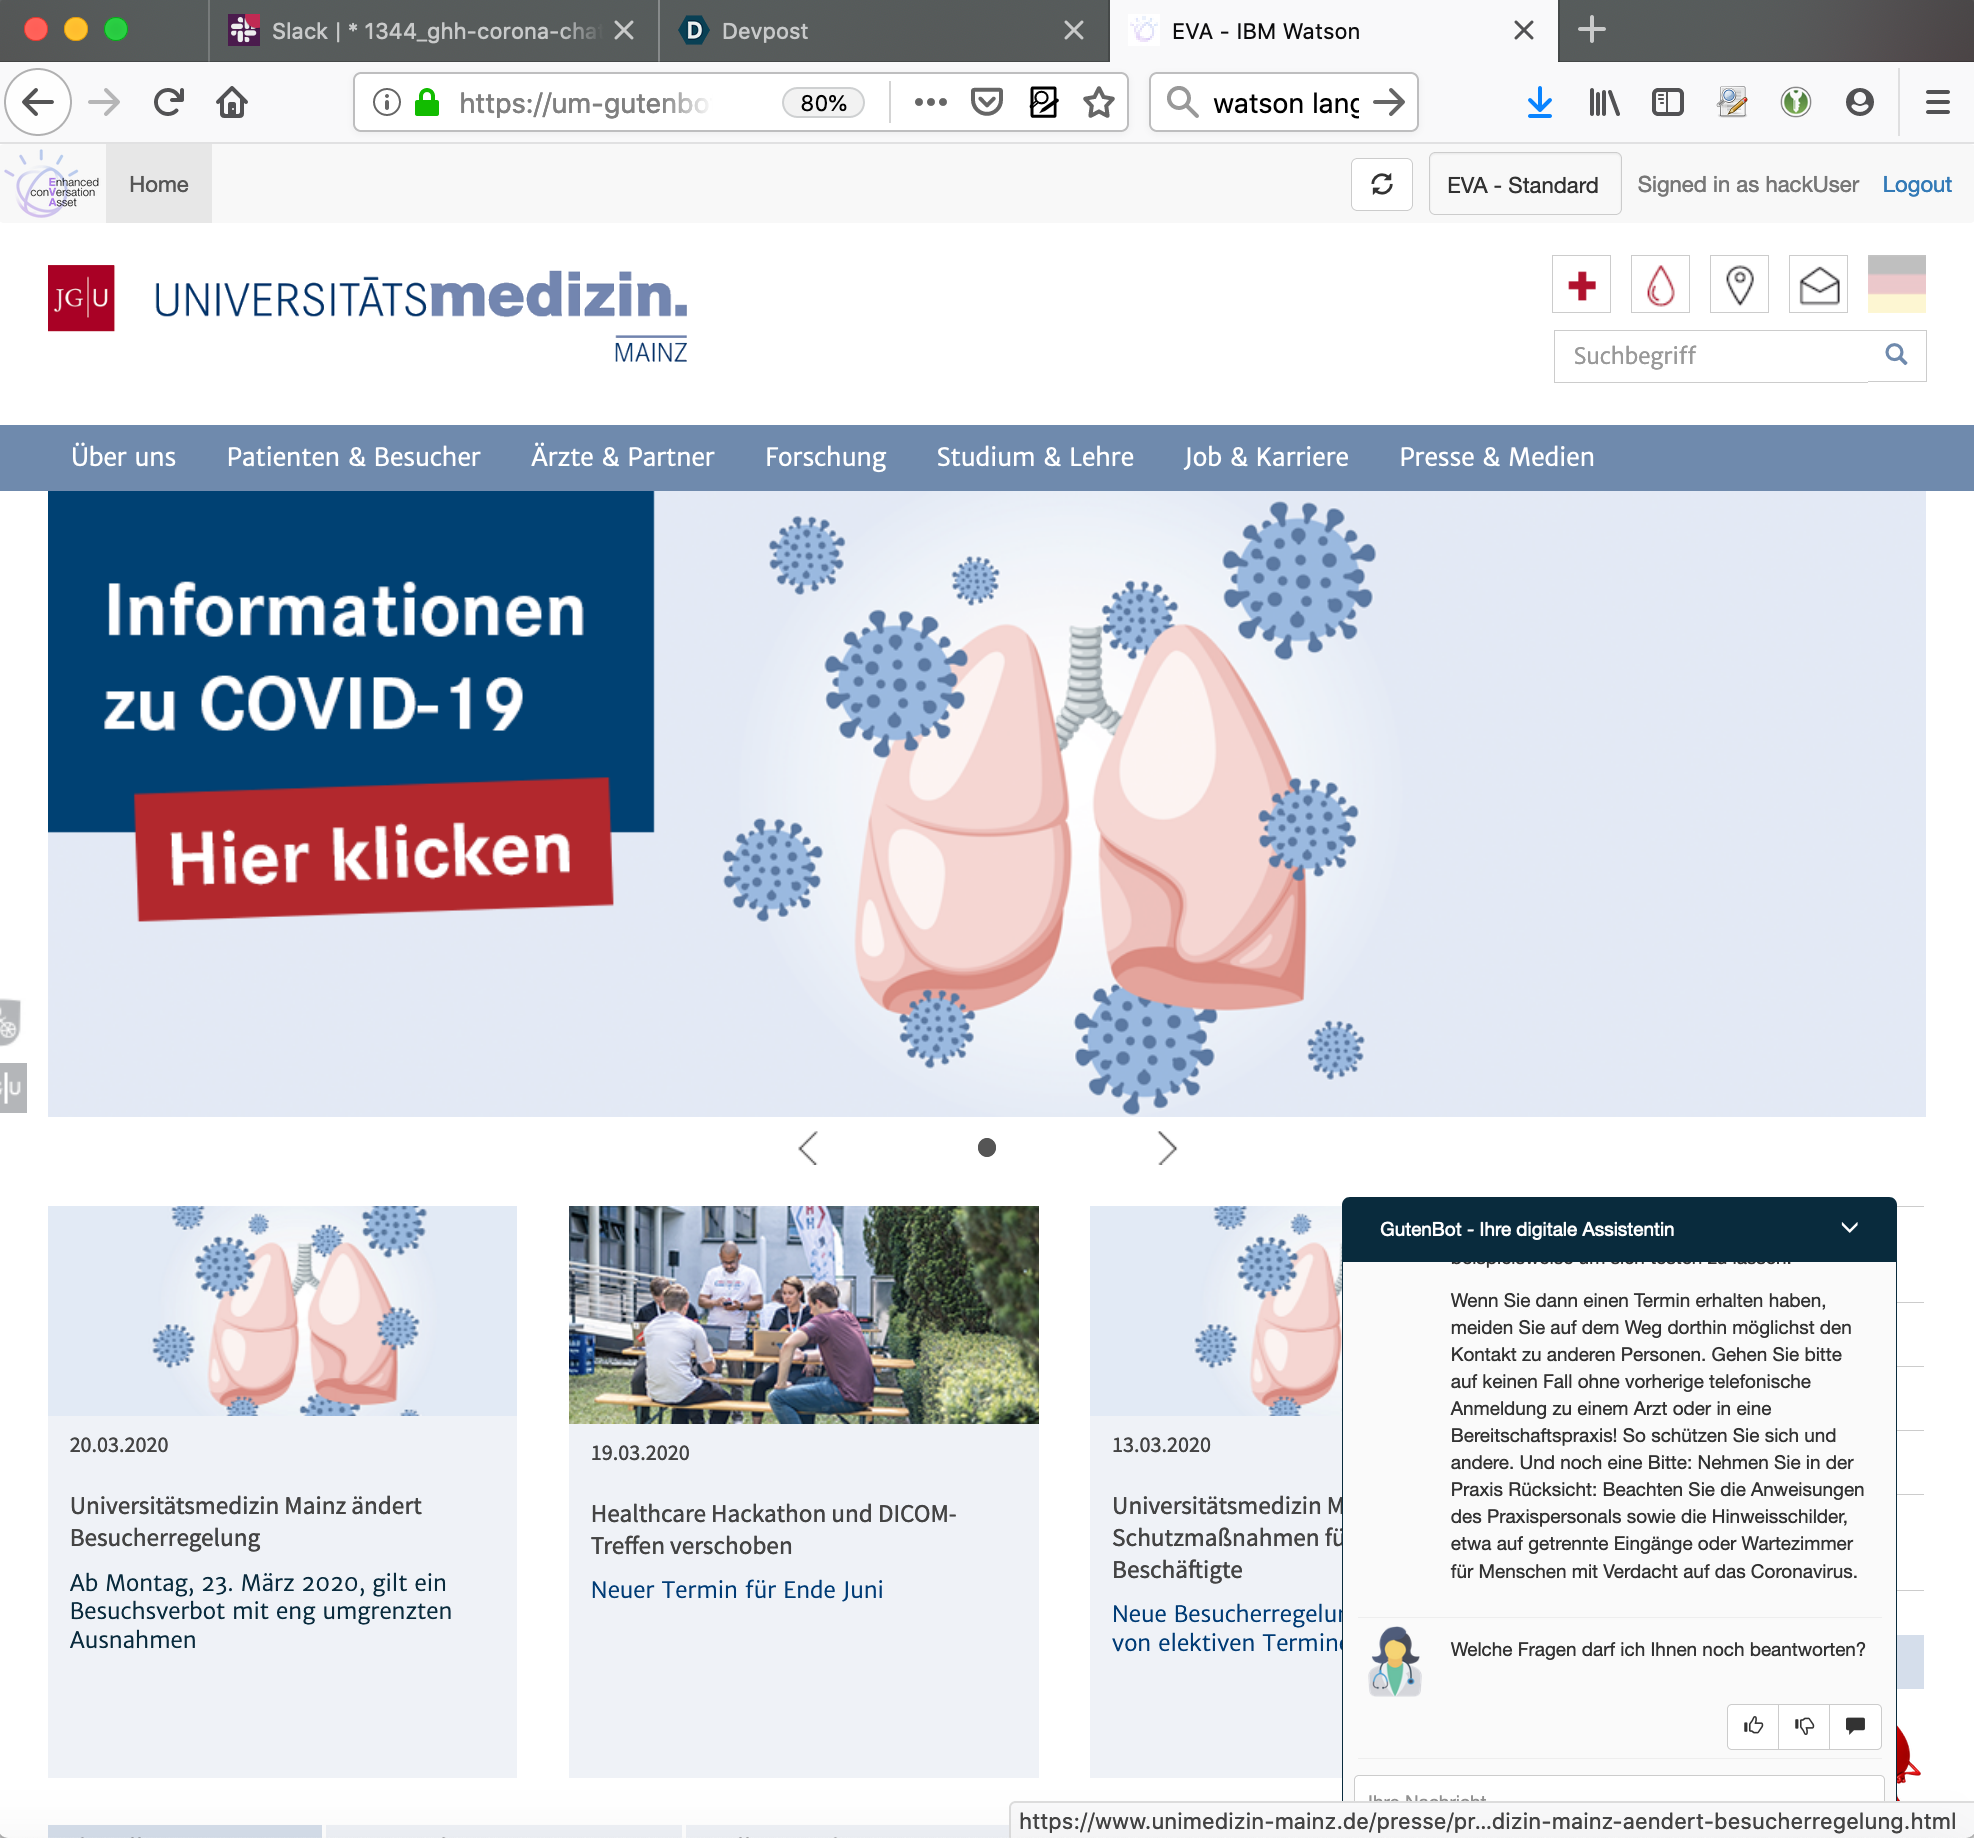This screenshot has height=1838, width=1974.
Task: Open the chat comment feedback icon
Action: (1855, 1725)
